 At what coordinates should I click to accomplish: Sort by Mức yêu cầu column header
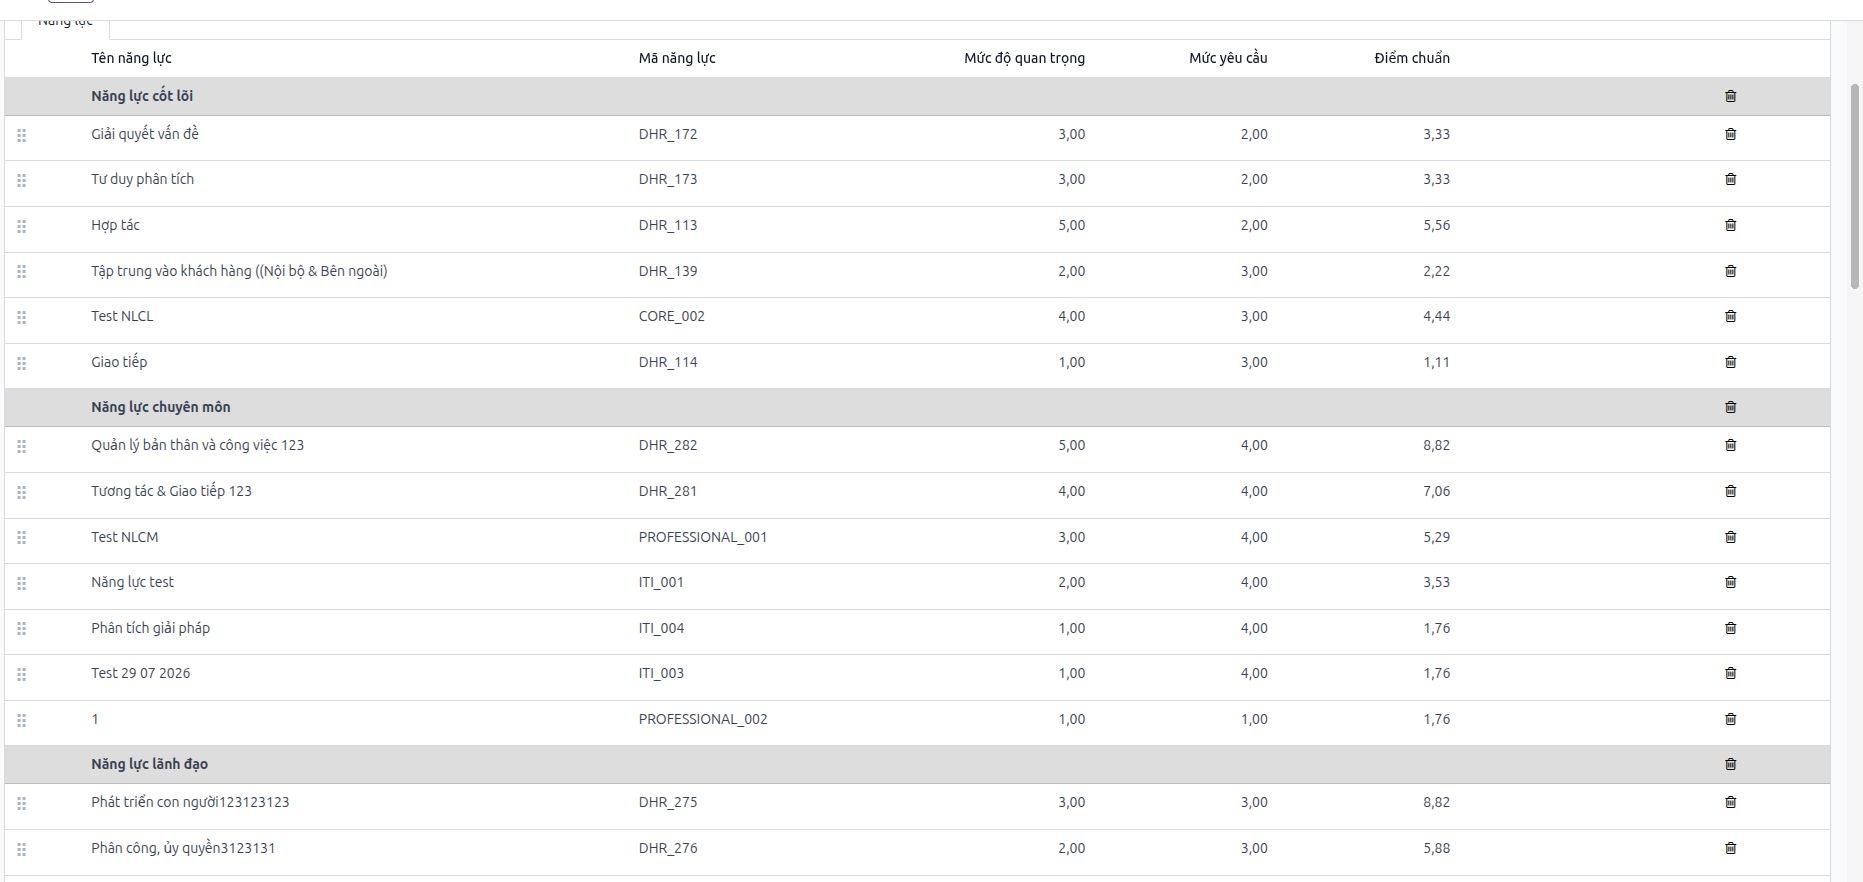(x=1228, y=58)
